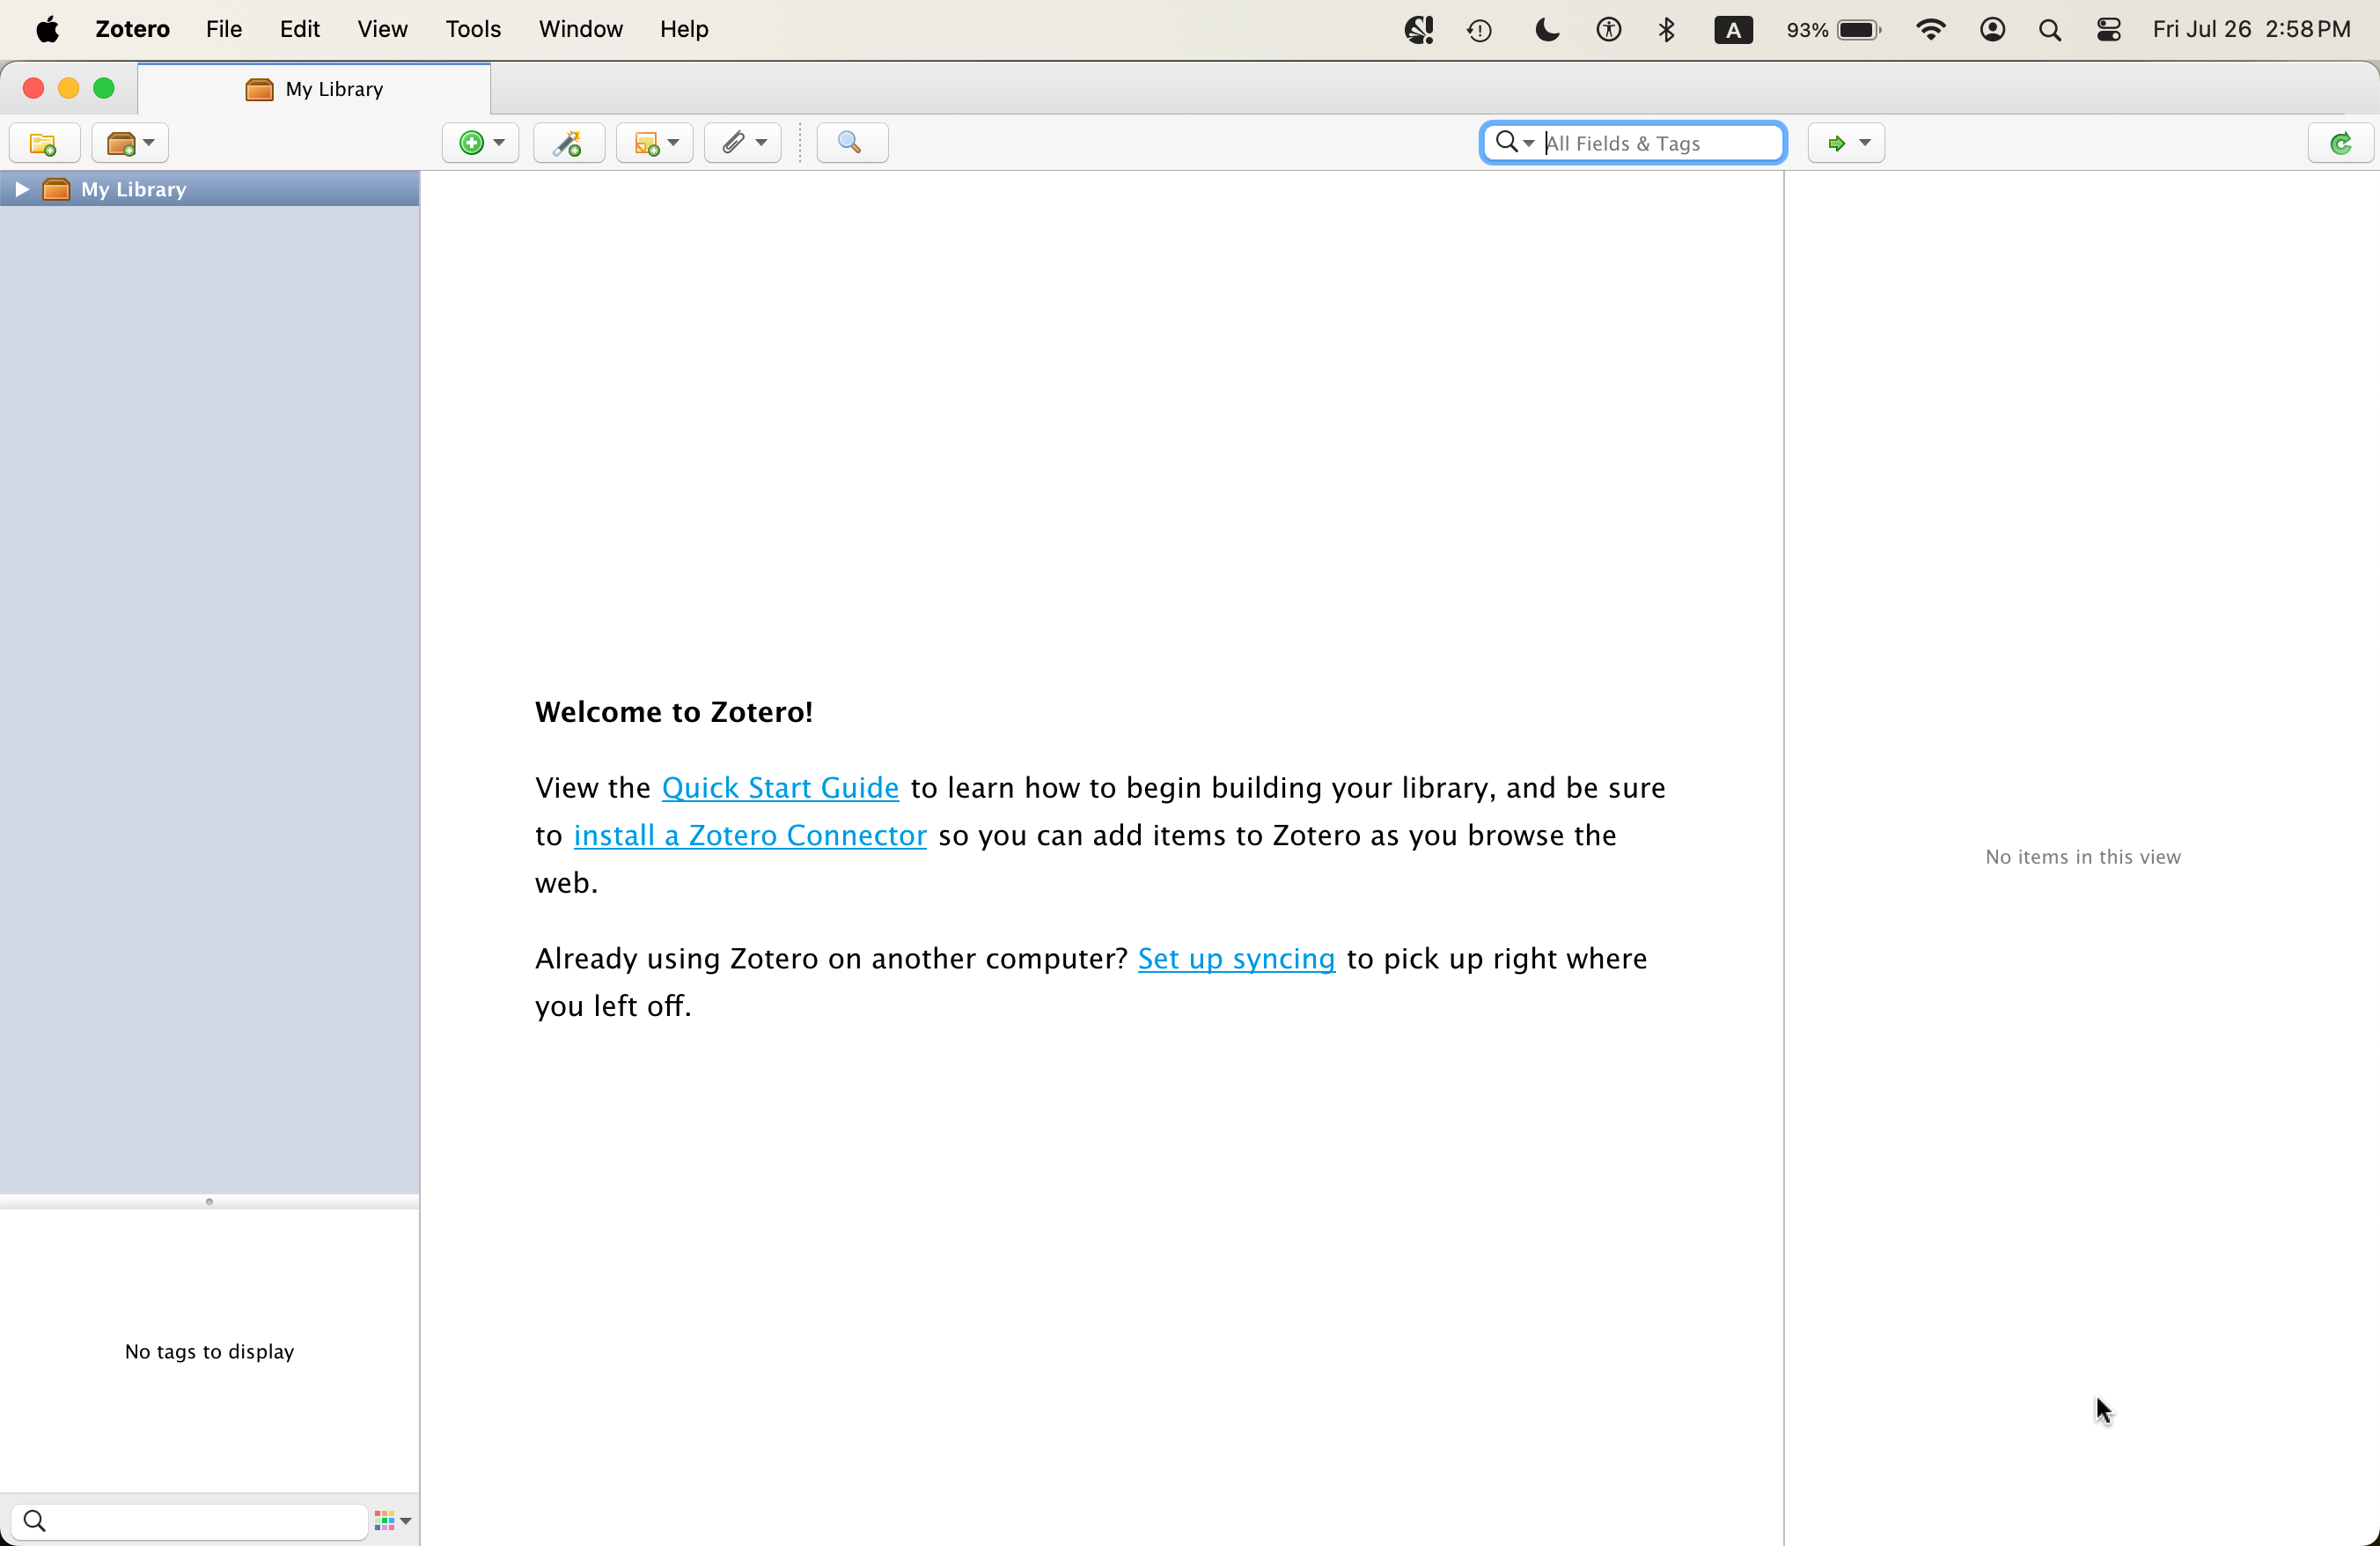Open the Quick Start Guide link
2380x1546 pixels.
(780, 787)
